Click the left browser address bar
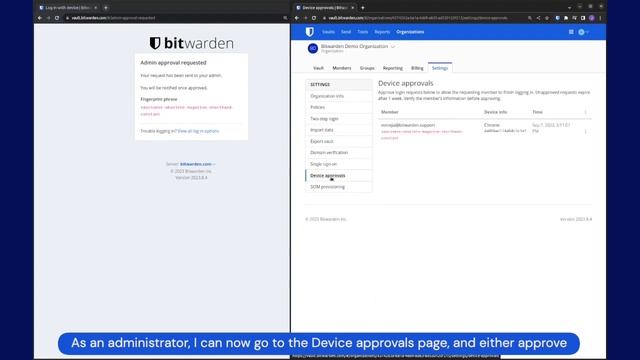This screenshot has height=360, width=640. coord(176,18)
